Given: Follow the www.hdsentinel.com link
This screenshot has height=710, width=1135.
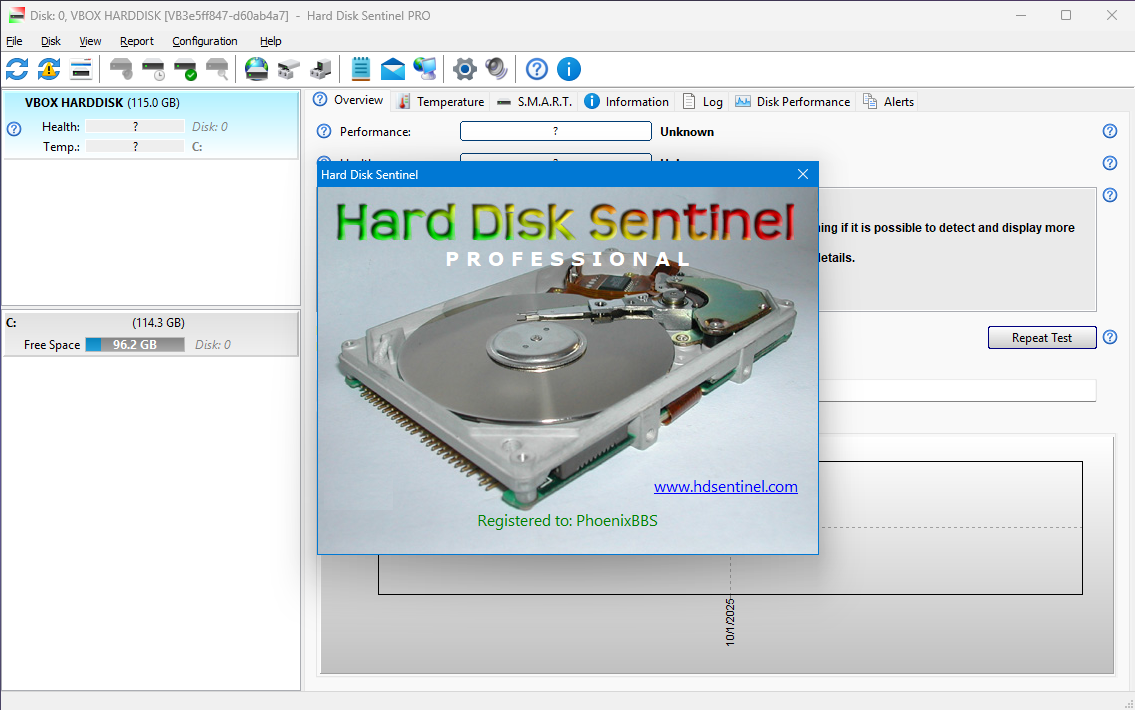Looking at the screenshot, I should 726,487.
